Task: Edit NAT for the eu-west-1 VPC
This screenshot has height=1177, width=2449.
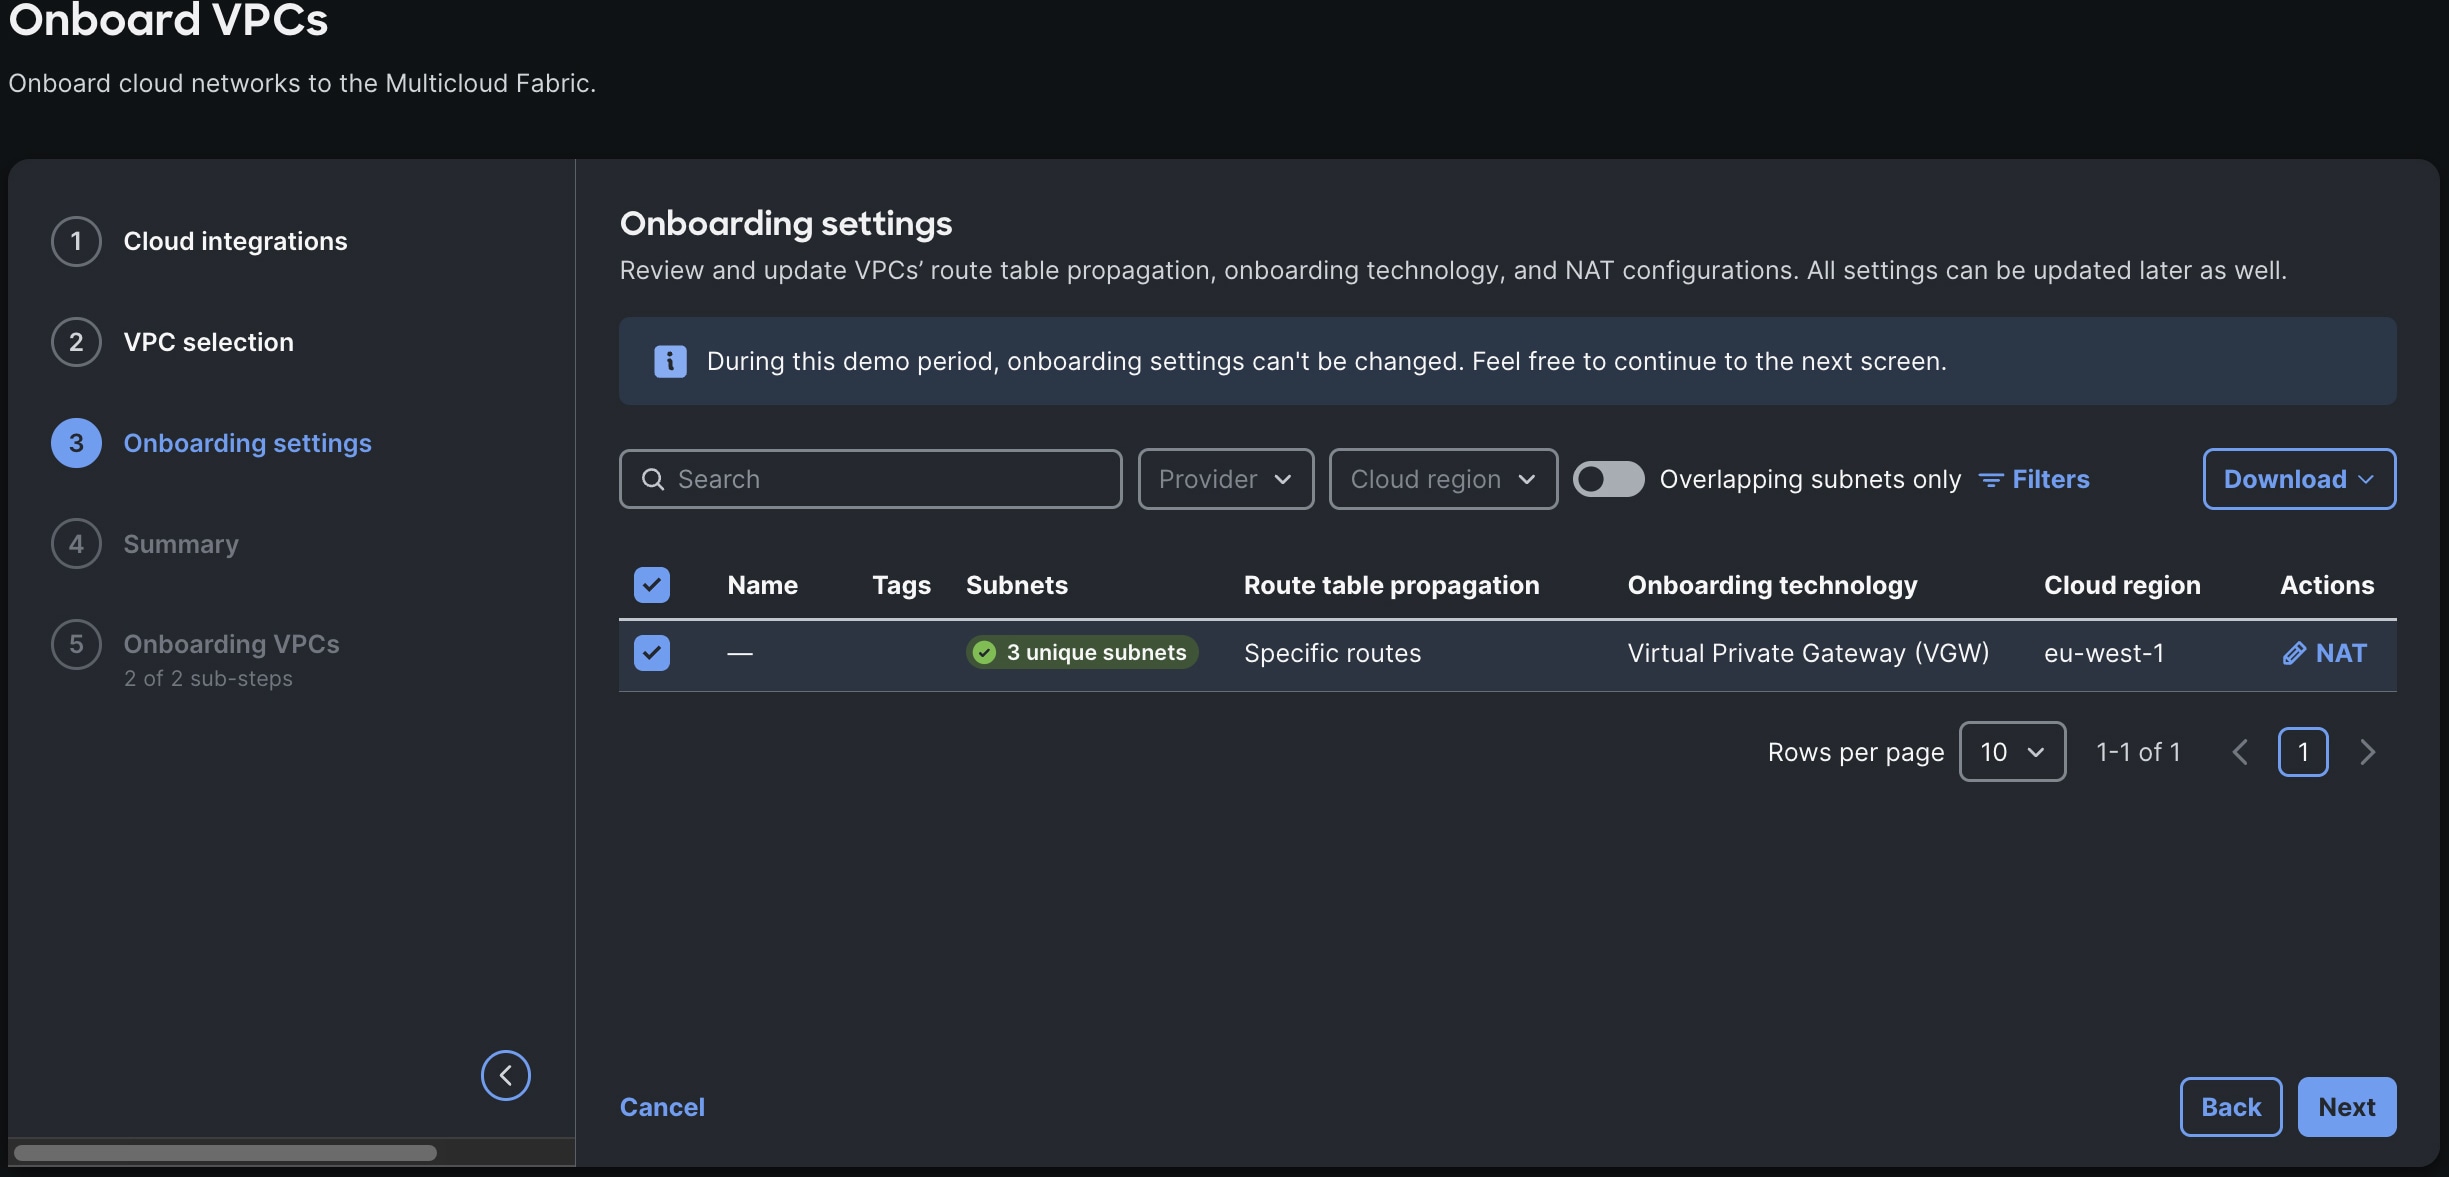Action: pyautogui.click(x=2325, y=653)
